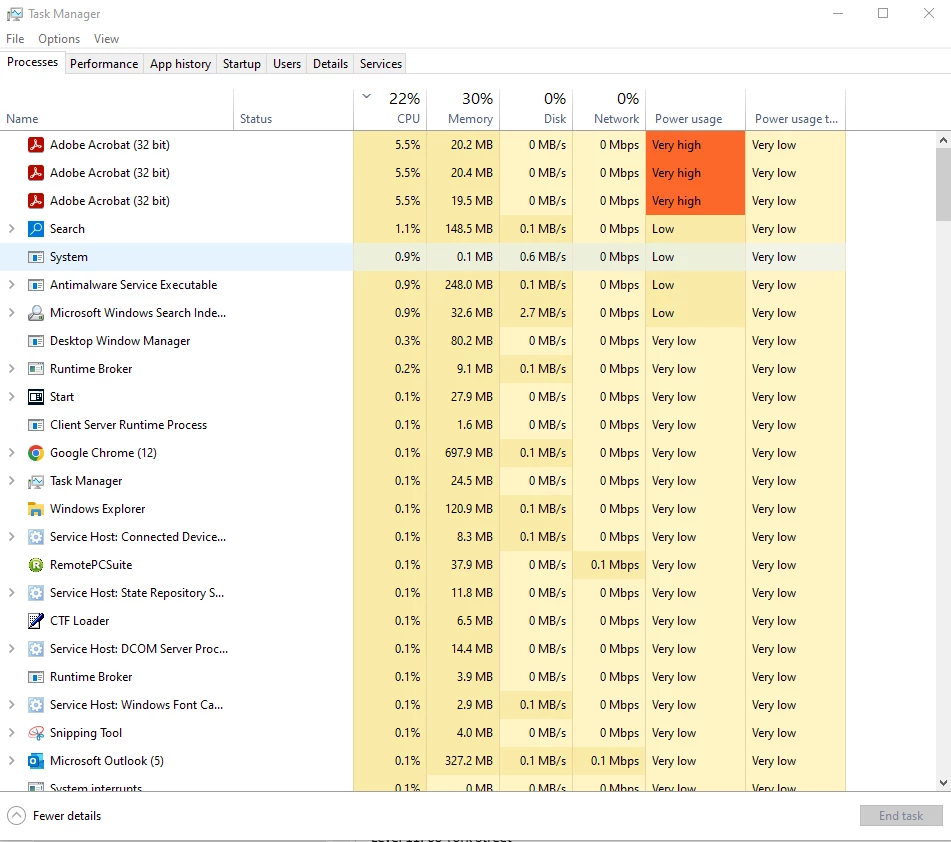This screenshot has height=842, width=951.
Task: Expand the Start process group
Action: click(x=12, y=397)
